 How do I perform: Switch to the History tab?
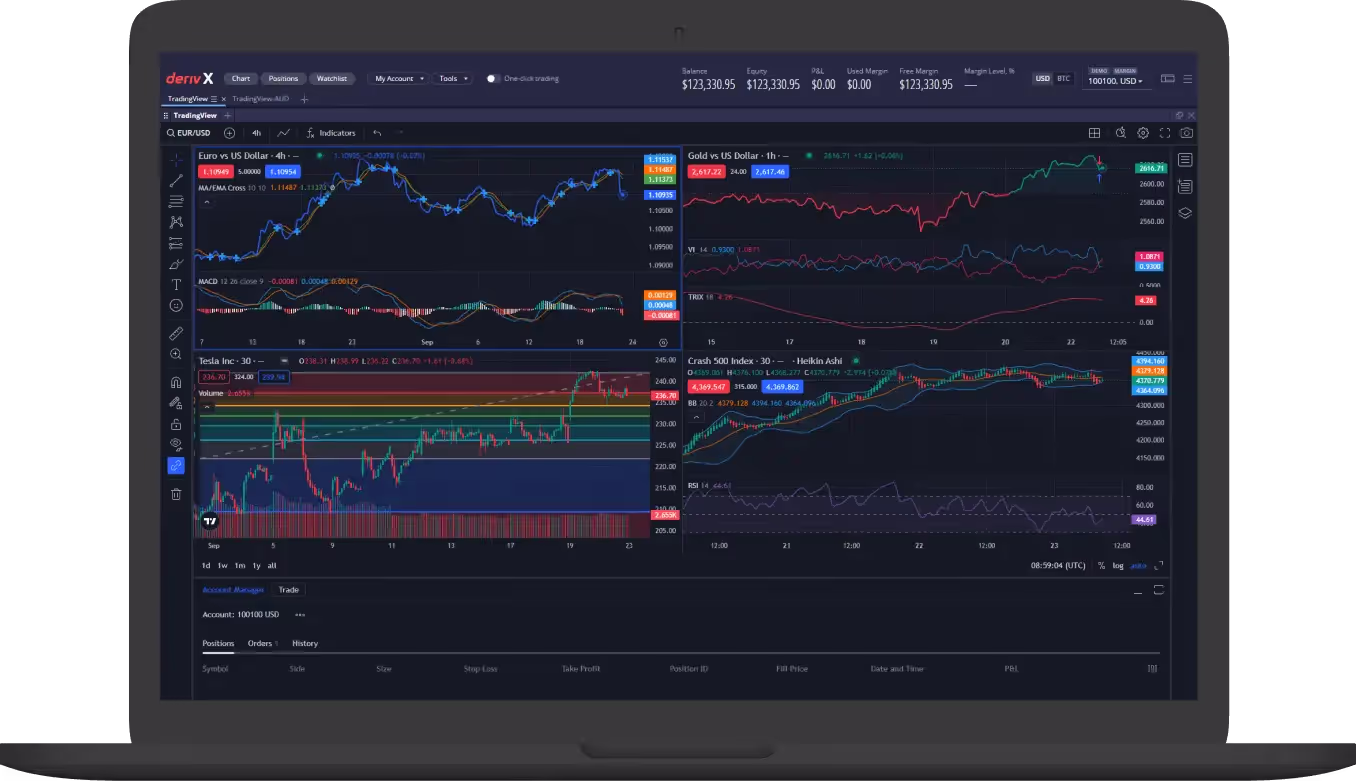304,643
